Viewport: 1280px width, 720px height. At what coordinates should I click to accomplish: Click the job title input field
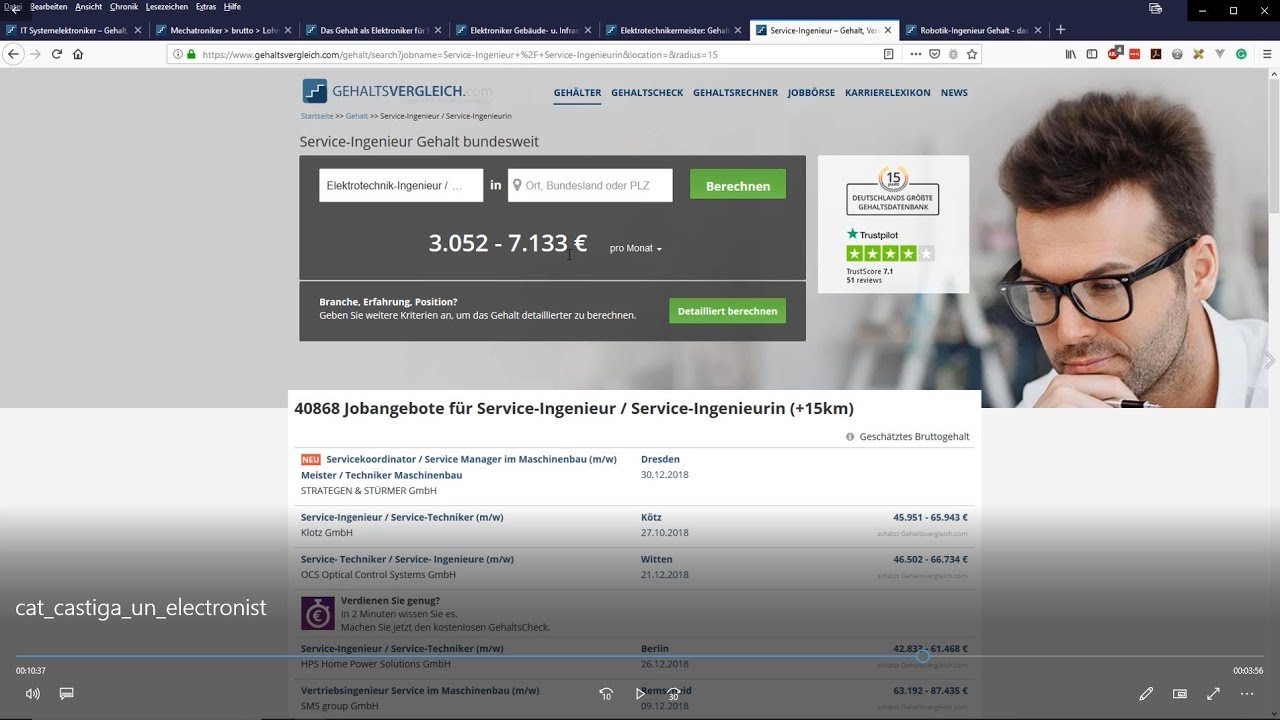[401, 185]
